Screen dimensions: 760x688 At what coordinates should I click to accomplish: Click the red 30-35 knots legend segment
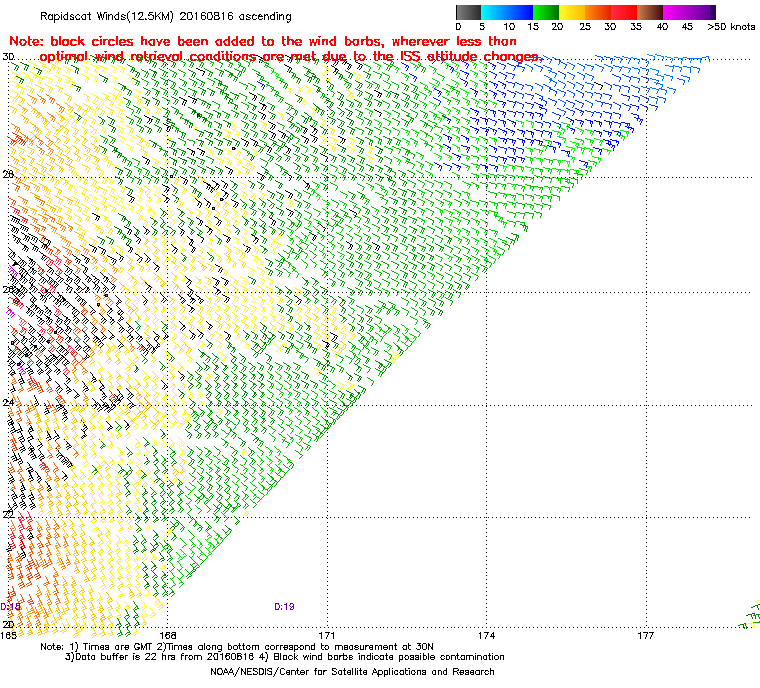tap(624, 12)
